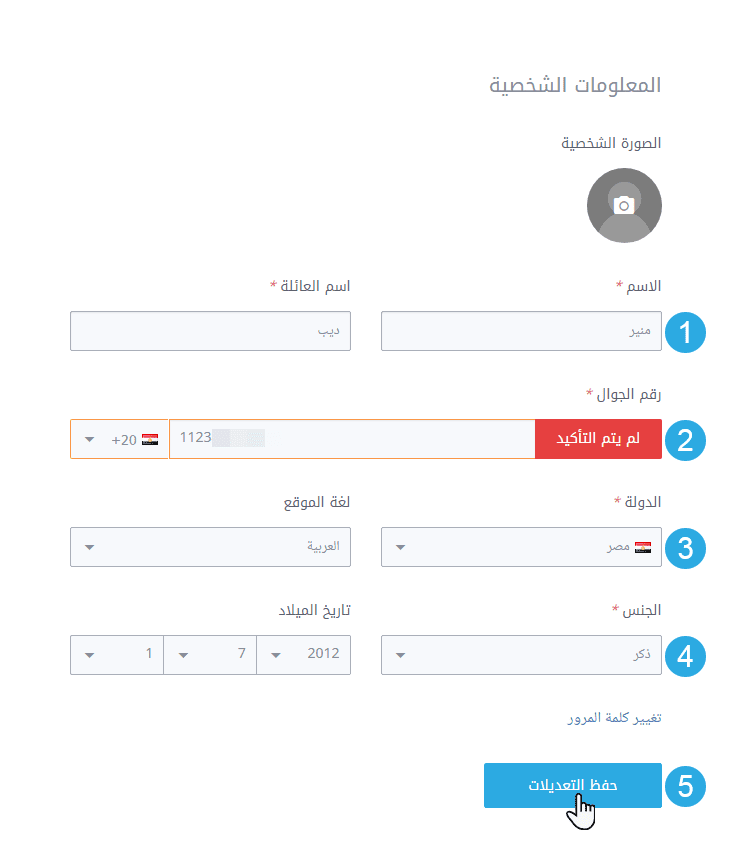Click the blue step number 4 badge
This screenshot has height=860, width=731.
click(685, 656)
